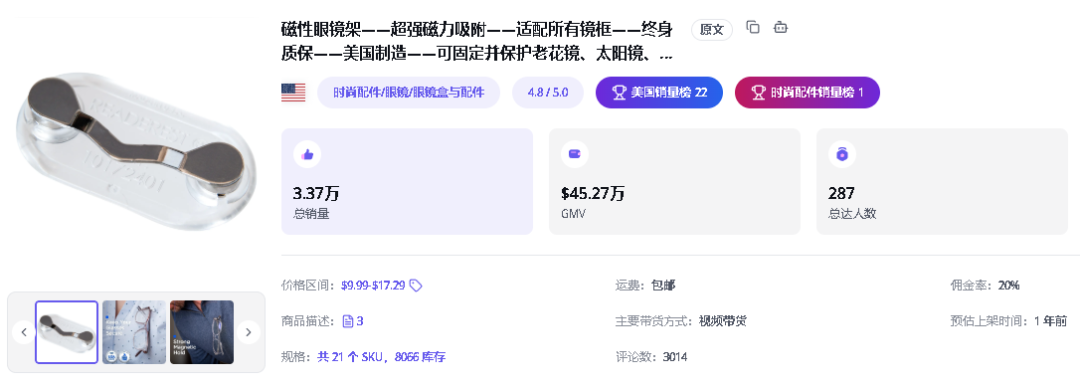Click the document icon next to 商品描述
Screen dimensions: 1080x386
tap(348, 321)
